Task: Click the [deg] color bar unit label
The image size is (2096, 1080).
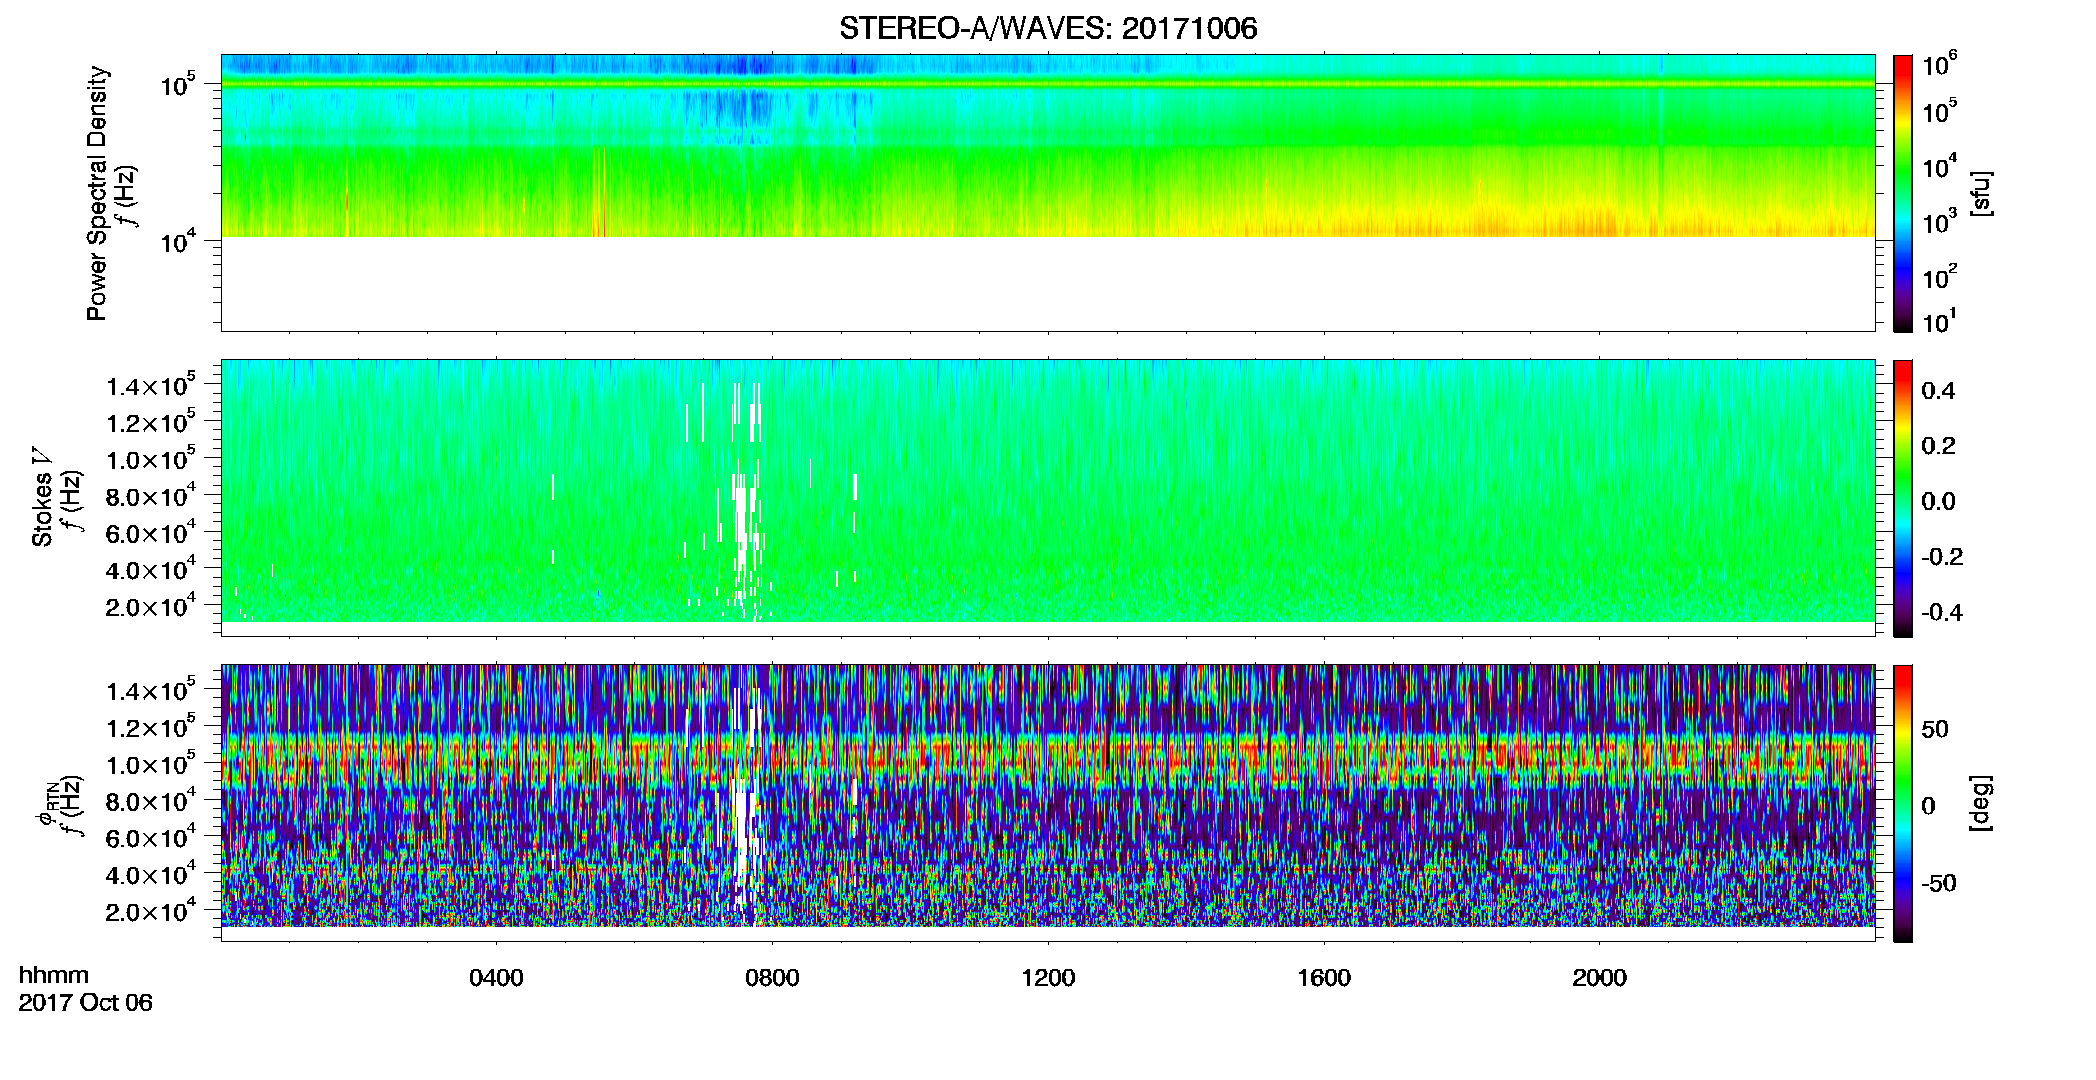Action: coord(1981,803)
